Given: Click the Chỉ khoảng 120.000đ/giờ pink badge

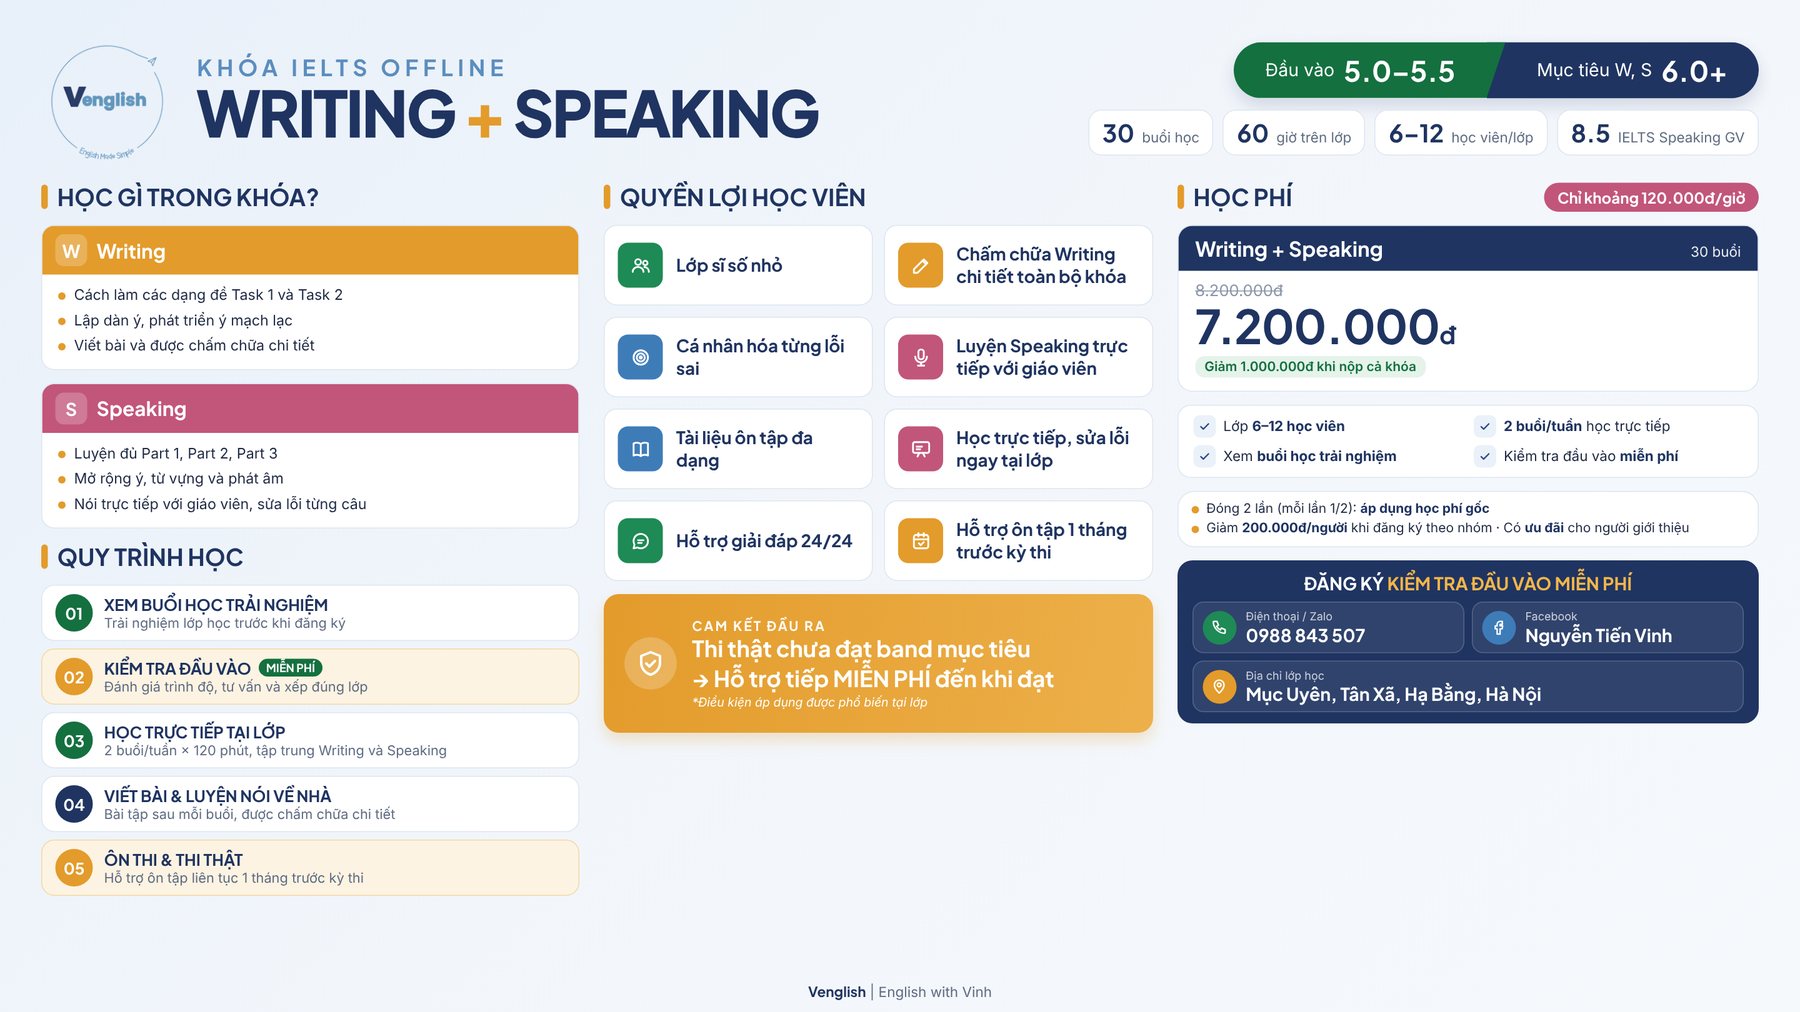Looking at the screenshot, I should 1651,198.
